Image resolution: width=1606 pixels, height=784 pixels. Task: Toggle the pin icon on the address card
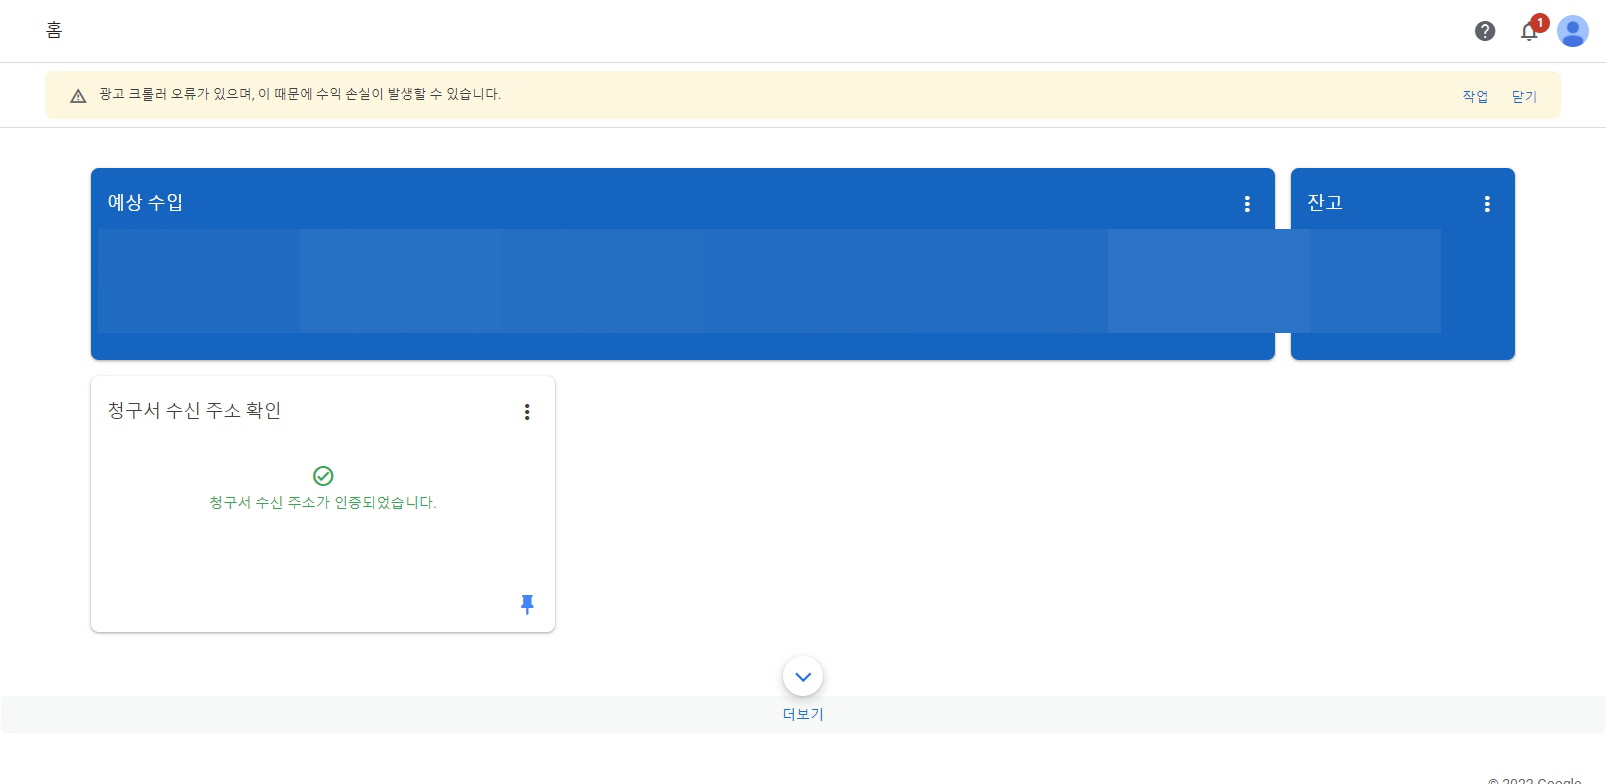(x=527, y=604)
